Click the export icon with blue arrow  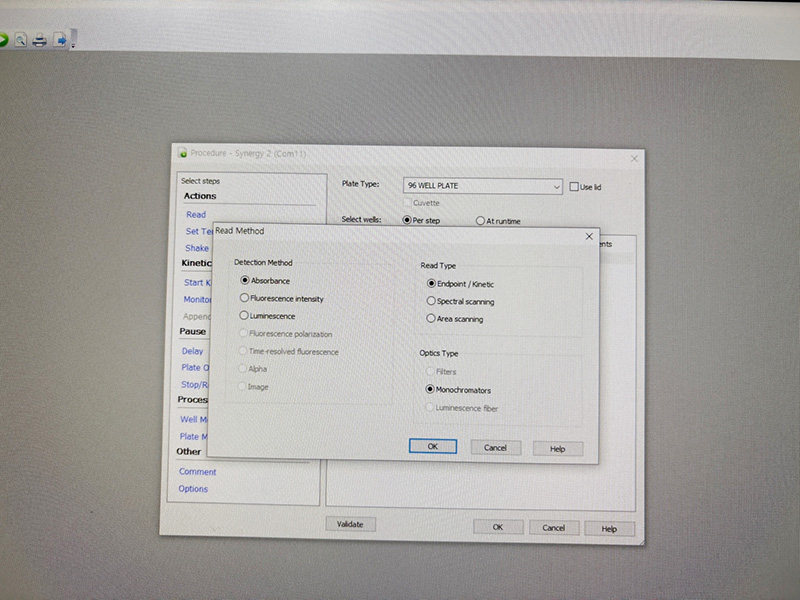59,41
